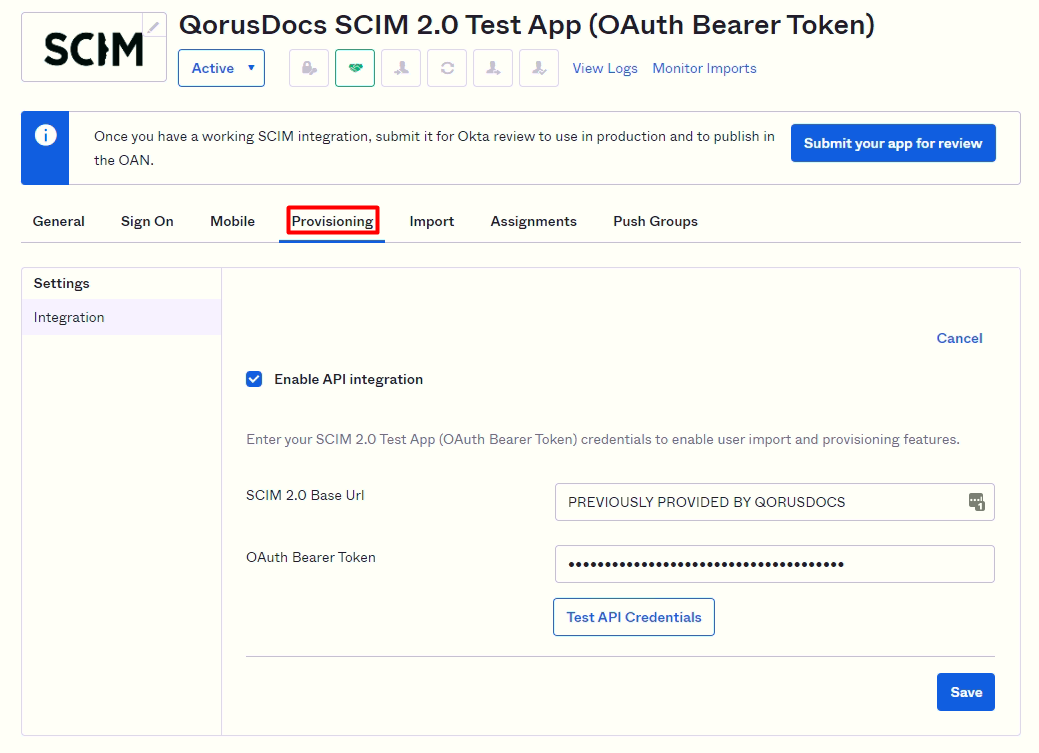The image size is (1039, 753).
Task: Click the Settings heading in the sidebar
Action: pyautogui.click(x=62, y=283)
